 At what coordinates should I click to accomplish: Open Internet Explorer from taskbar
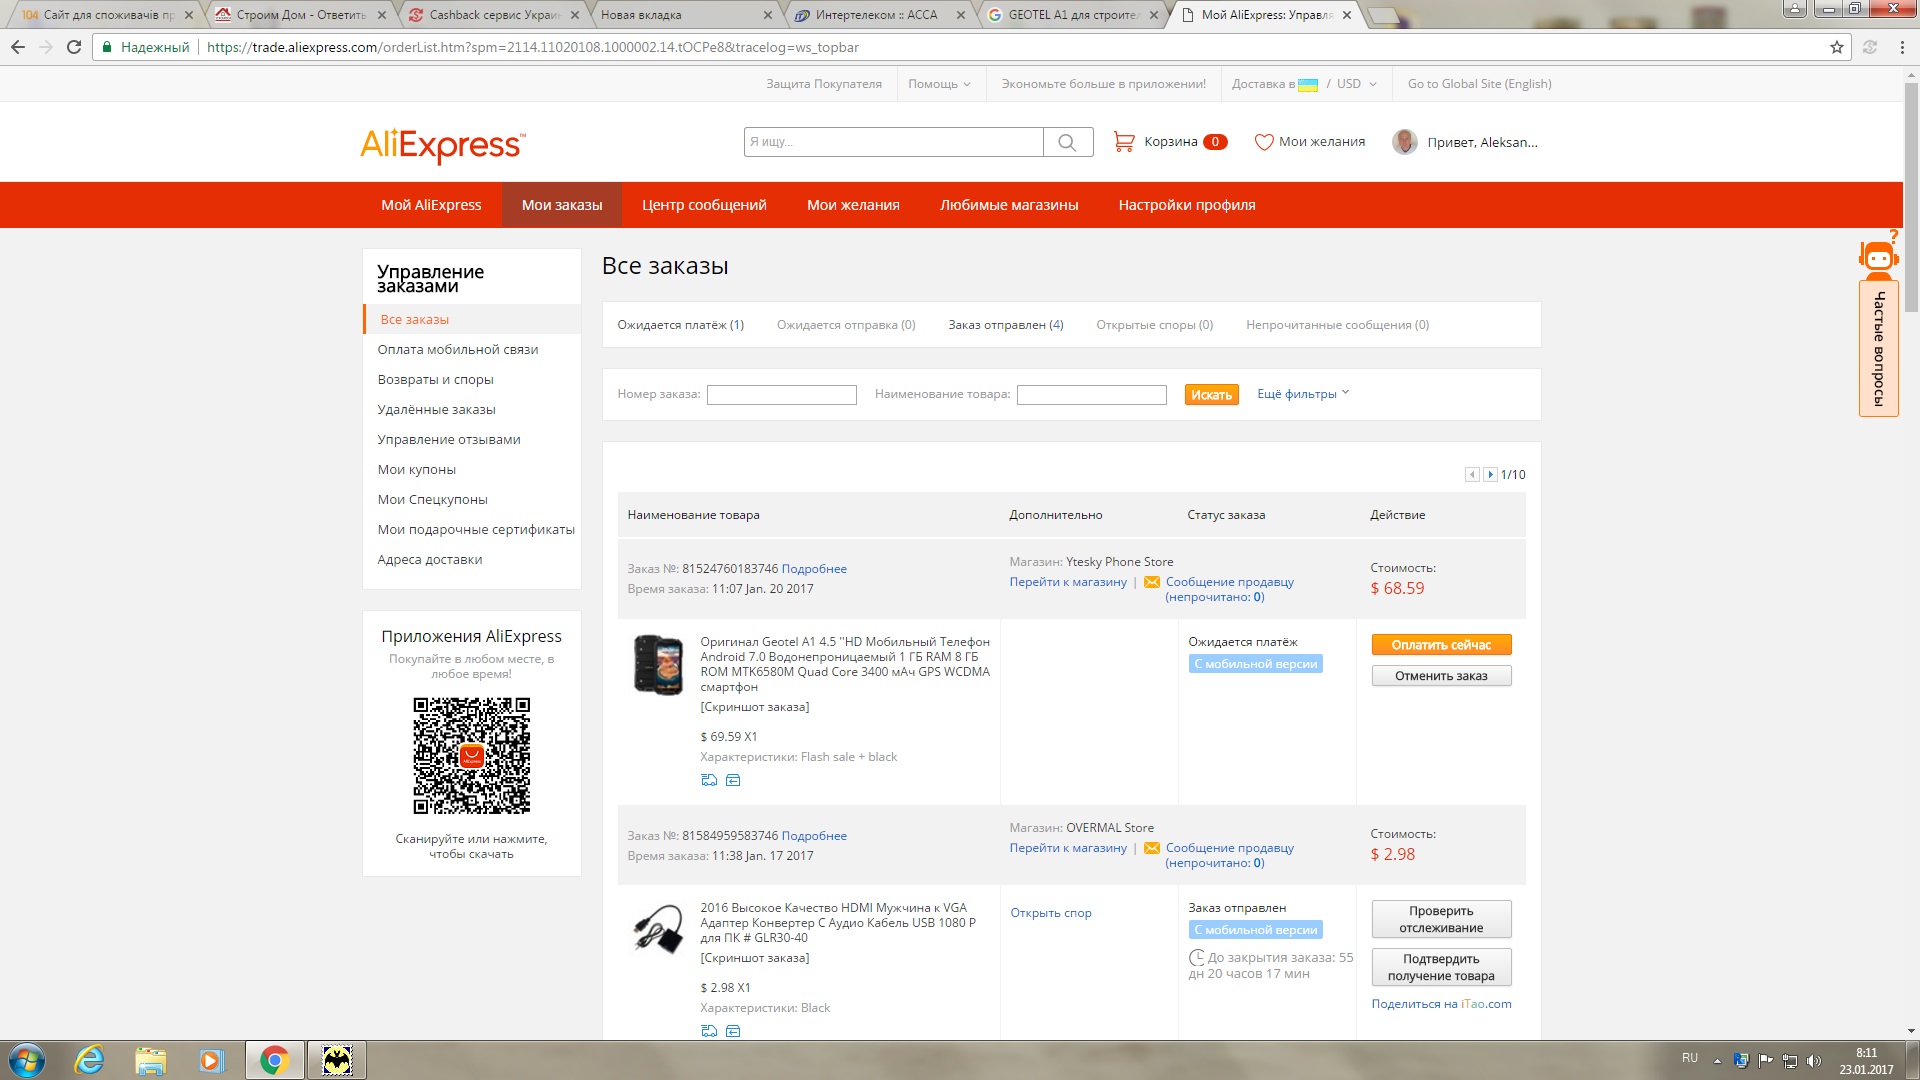[90, 1060]
